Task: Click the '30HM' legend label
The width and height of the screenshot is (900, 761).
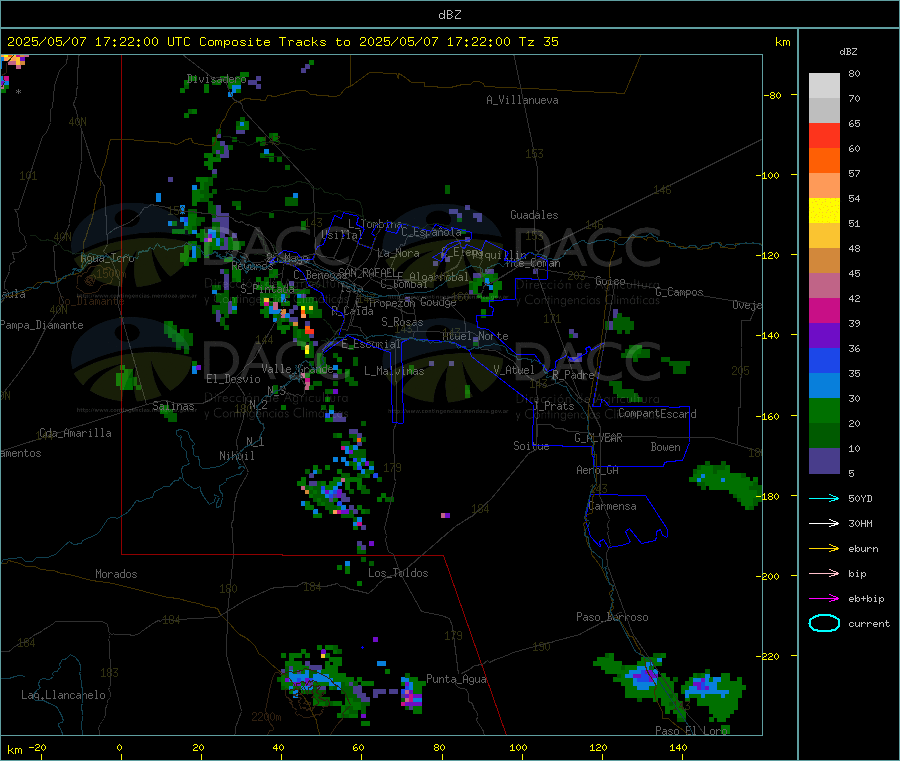Action: tap(860, 523)
